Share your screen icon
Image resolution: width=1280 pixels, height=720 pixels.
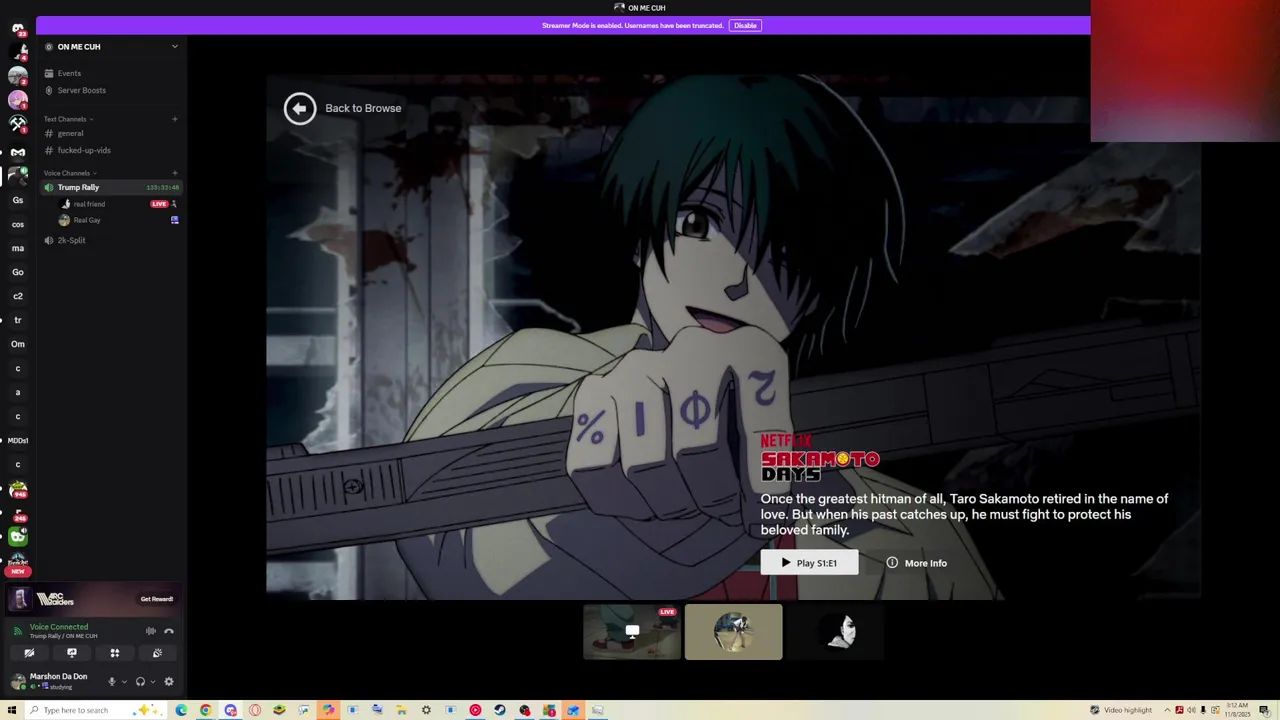(72, 653)
